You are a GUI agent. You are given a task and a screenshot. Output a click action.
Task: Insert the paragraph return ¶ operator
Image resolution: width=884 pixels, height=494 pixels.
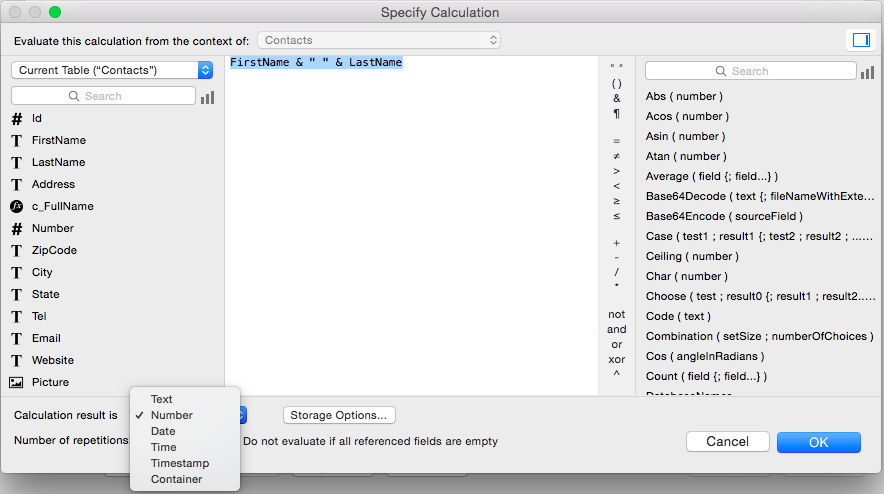(x=616, y=114)
